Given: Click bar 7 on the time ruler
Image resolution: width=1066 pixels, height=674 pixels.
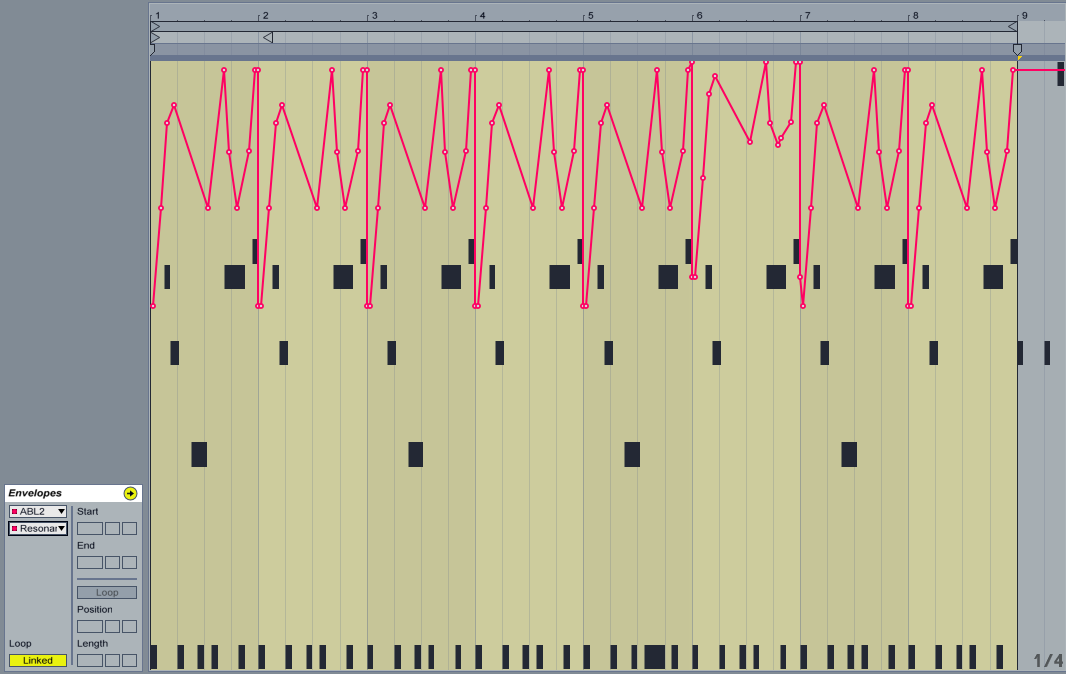Looking at the screenshot, I should 807,15.
